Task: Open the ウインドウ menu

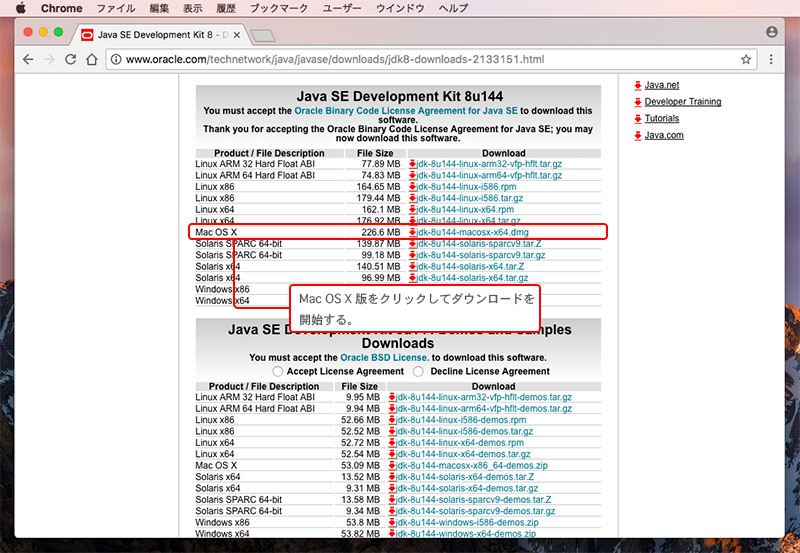Action: pos(400,8)
